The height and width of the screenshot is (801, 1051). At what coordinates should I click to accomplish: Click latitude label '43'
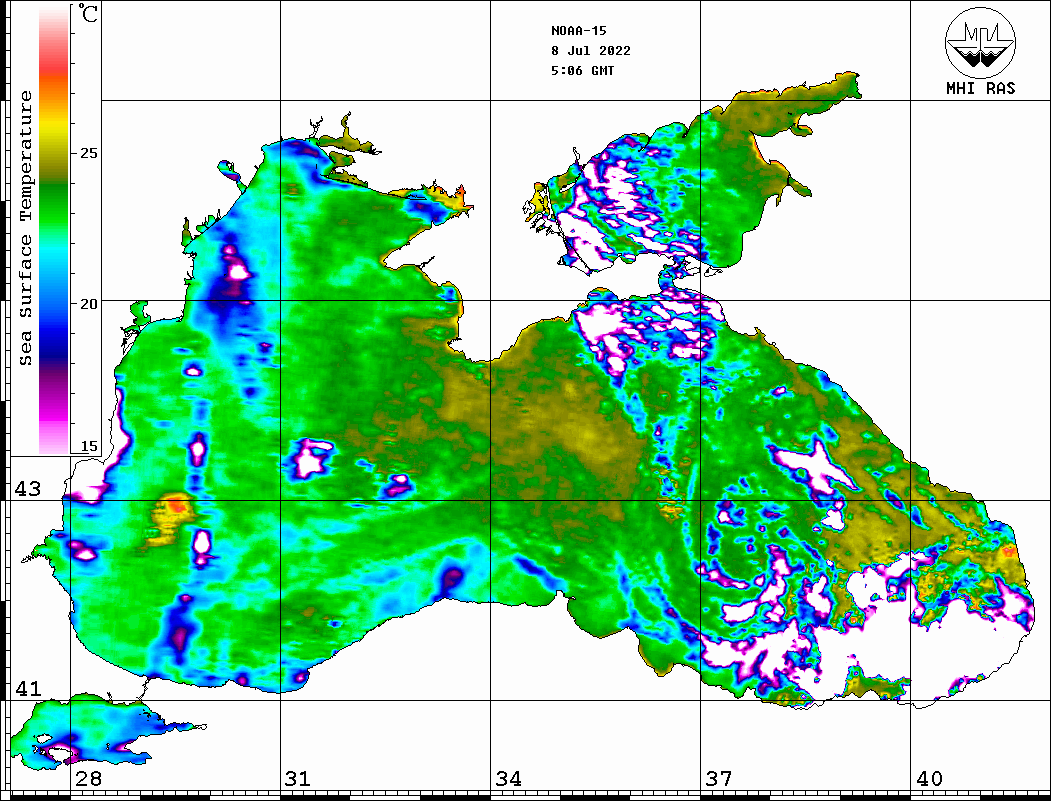coord(27,489)
